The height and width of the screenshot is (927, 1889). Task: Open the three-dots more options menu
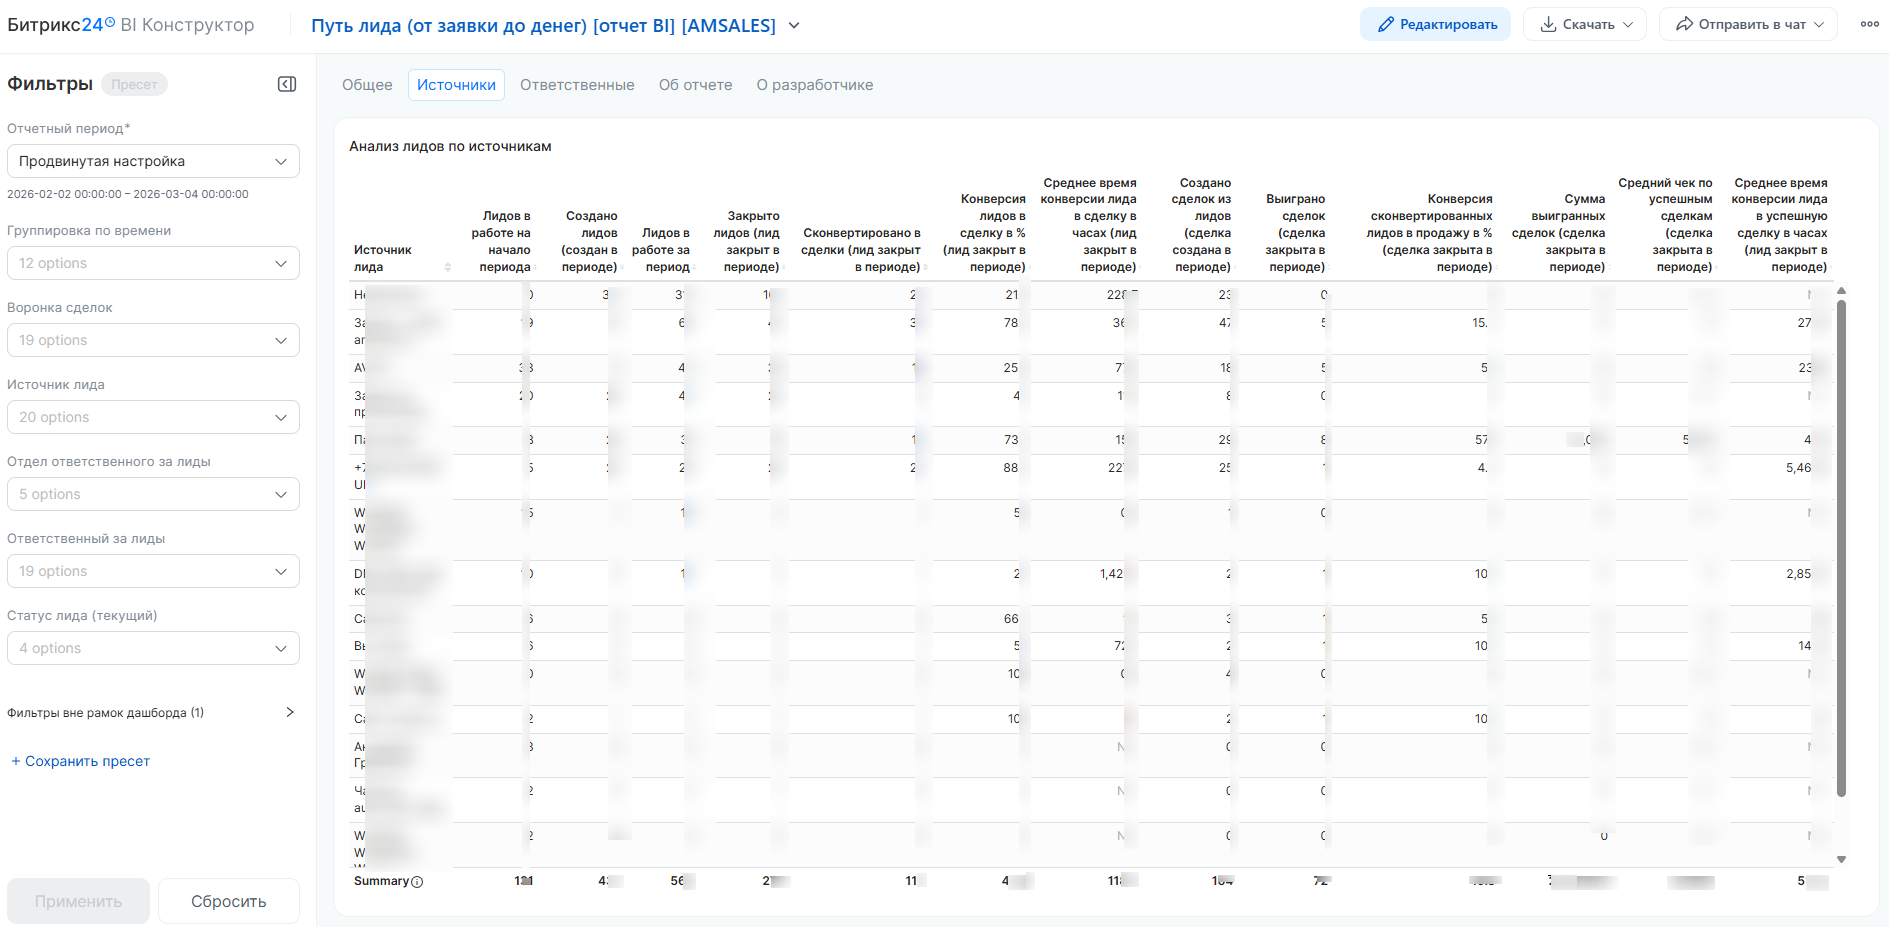coord(1869,24)
